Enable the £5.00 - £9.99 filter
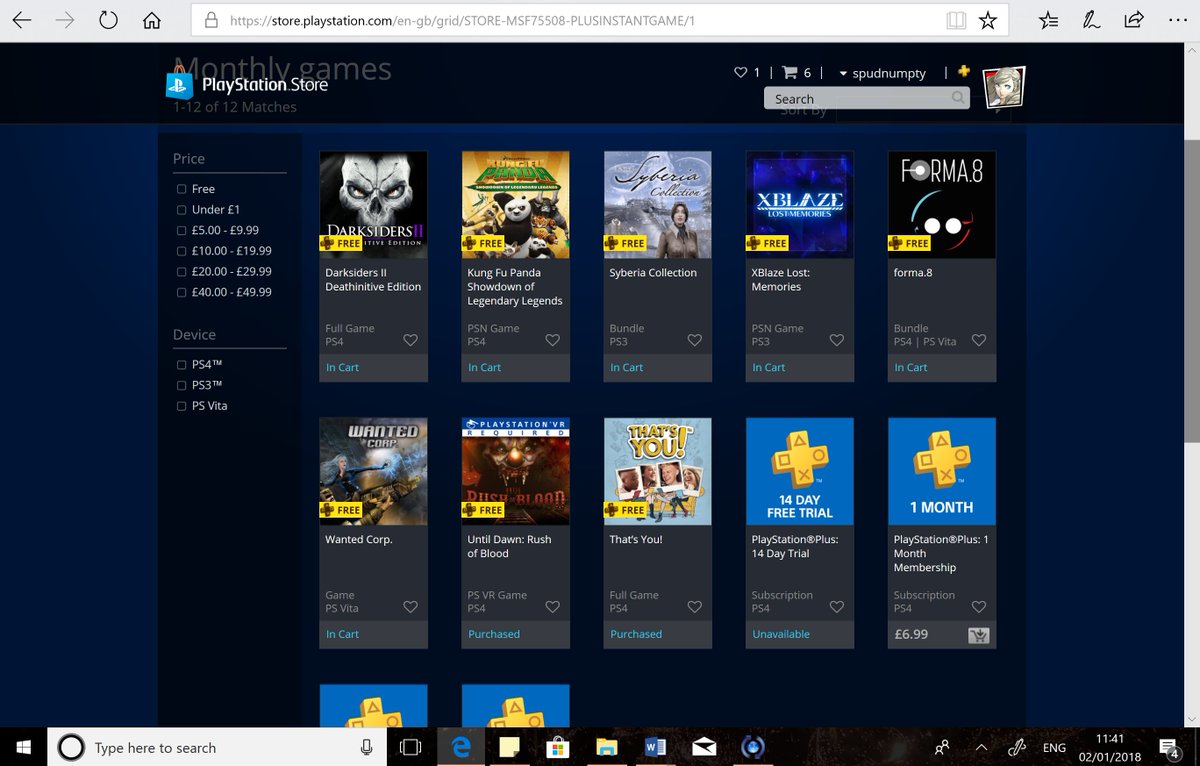 pyautogui.click(x=181, y=230)
